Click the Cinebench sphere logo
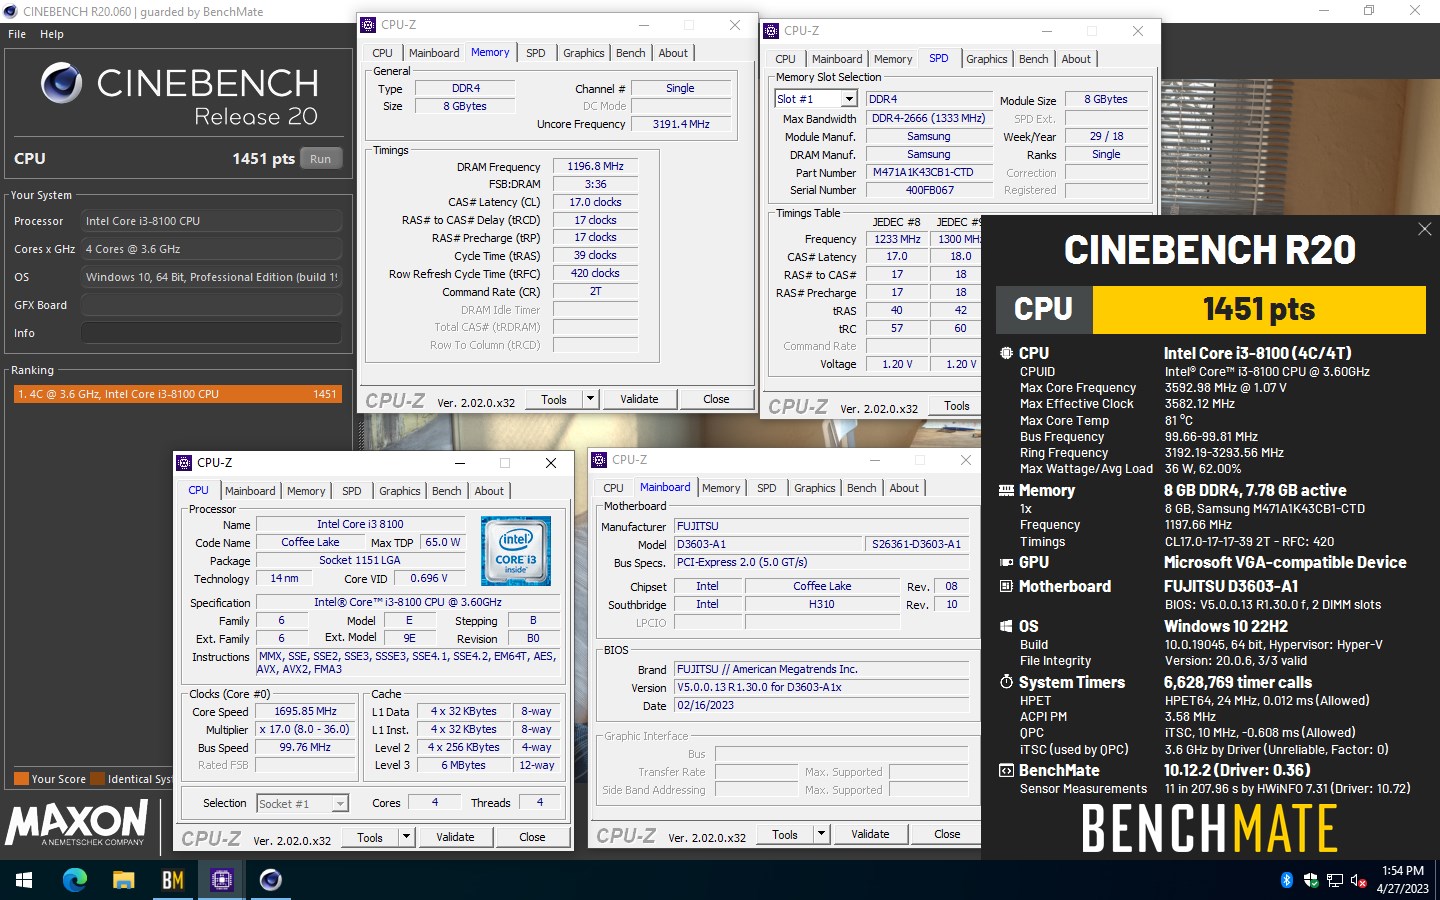 click(62, 83)
